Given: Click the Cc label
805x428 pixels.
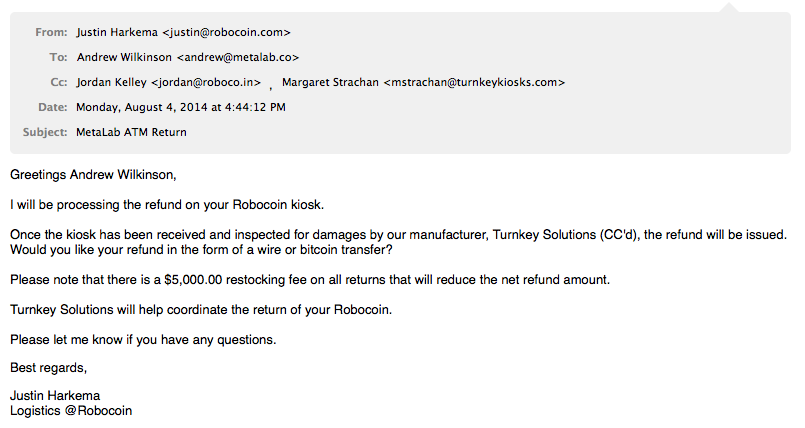Looking at the screenshot, I should tap(59, 83).
